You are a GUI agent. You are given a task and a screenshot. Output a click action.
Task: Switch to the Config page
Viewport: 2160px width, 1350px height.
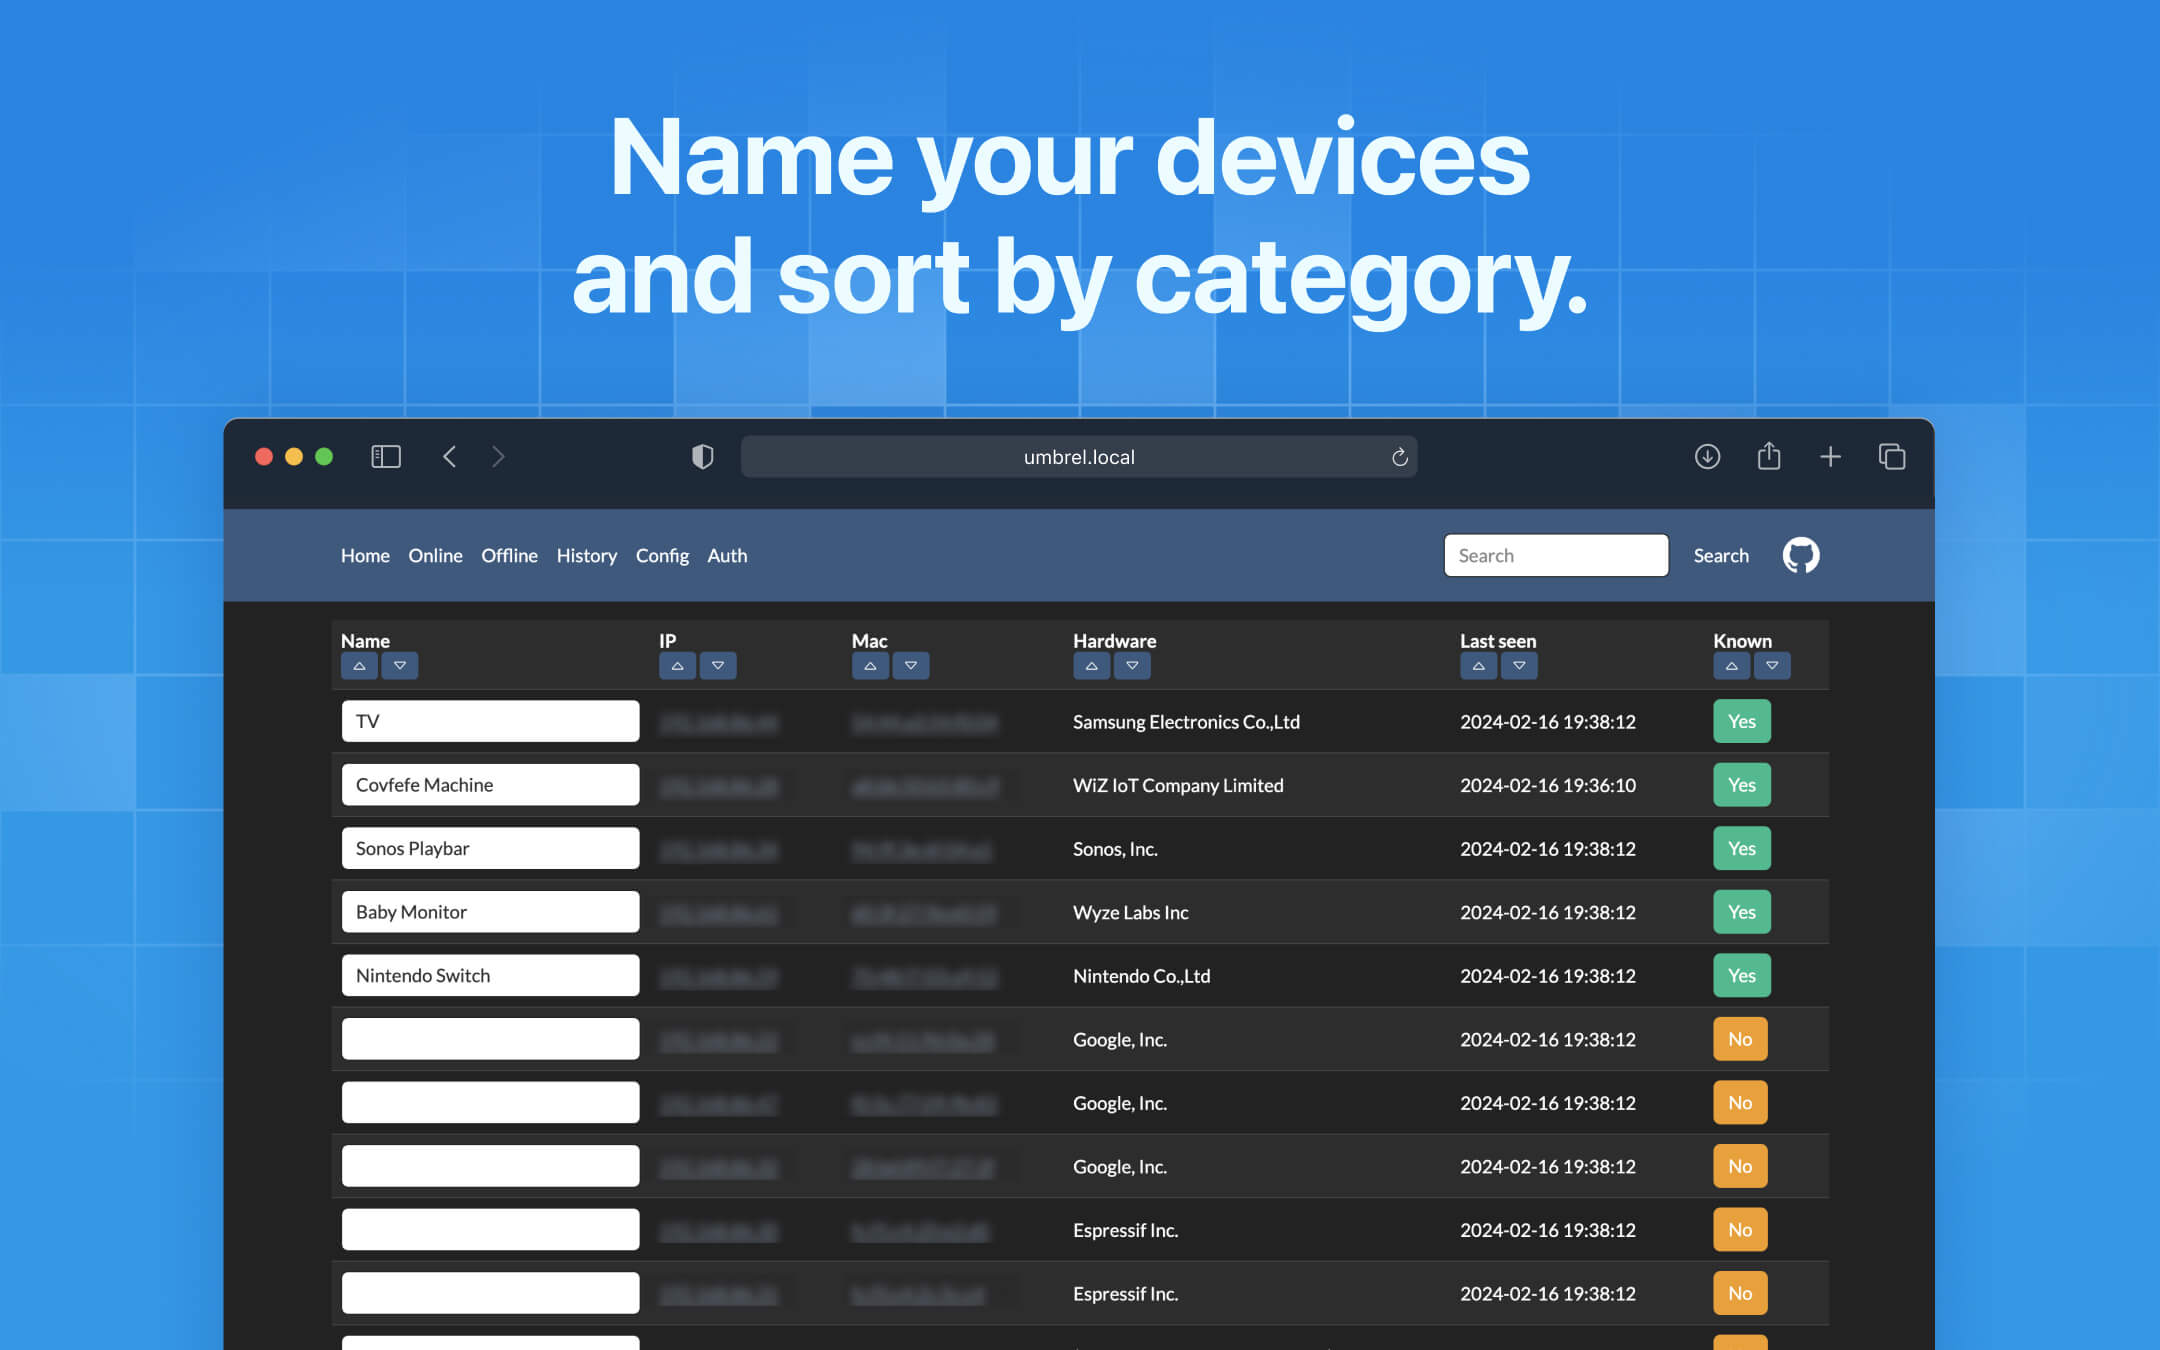662,555
